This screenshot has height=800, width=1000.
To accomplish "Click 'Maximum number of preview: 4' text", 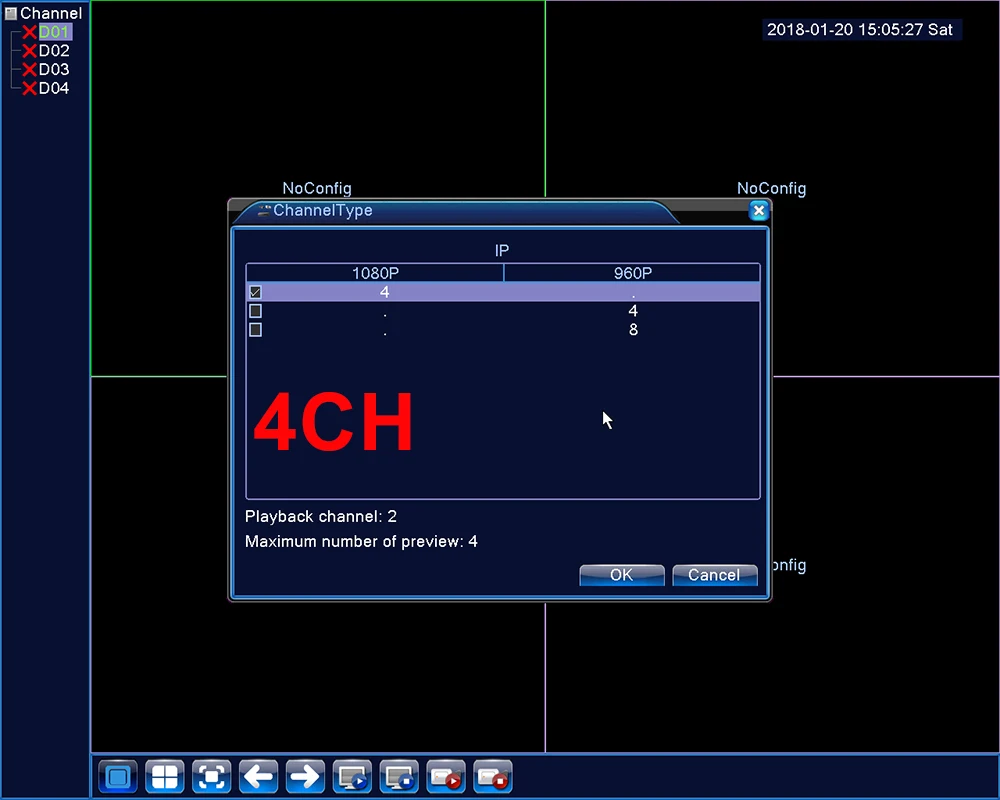I will pyautogui.click(x=361, y=542).
